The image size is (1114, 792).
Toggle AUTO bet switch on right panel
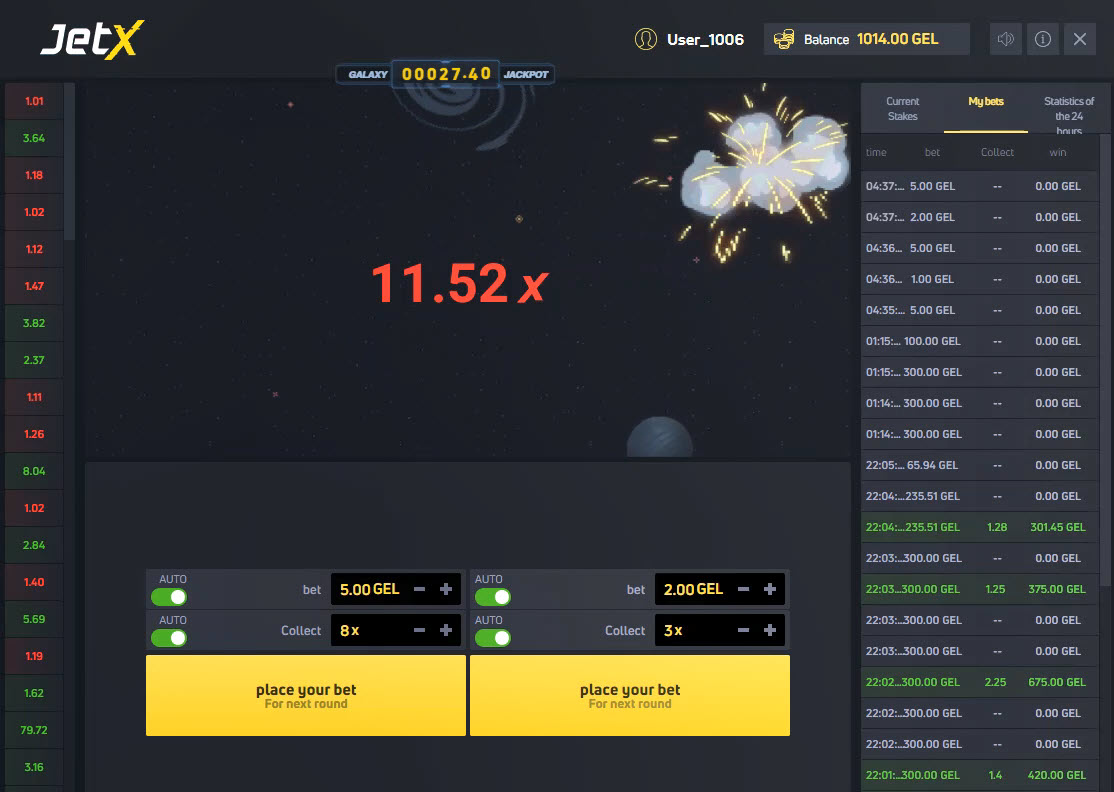click(x=493, y=597)
